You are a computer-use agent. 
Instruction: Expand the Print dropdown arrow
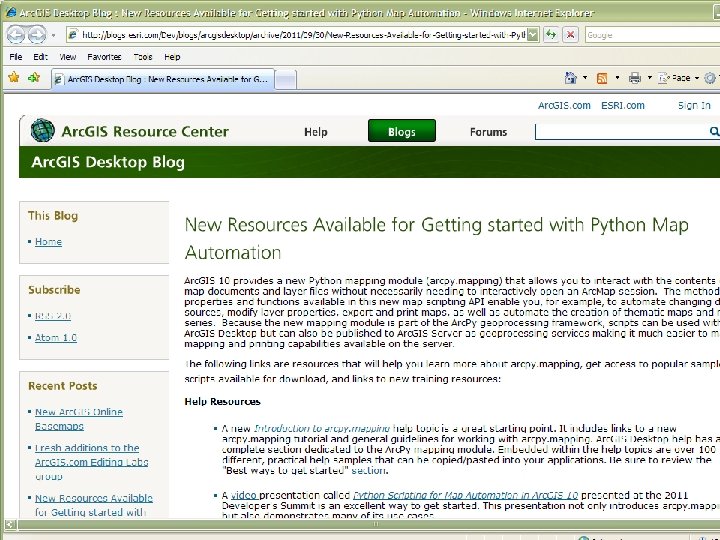coord(649,78)
